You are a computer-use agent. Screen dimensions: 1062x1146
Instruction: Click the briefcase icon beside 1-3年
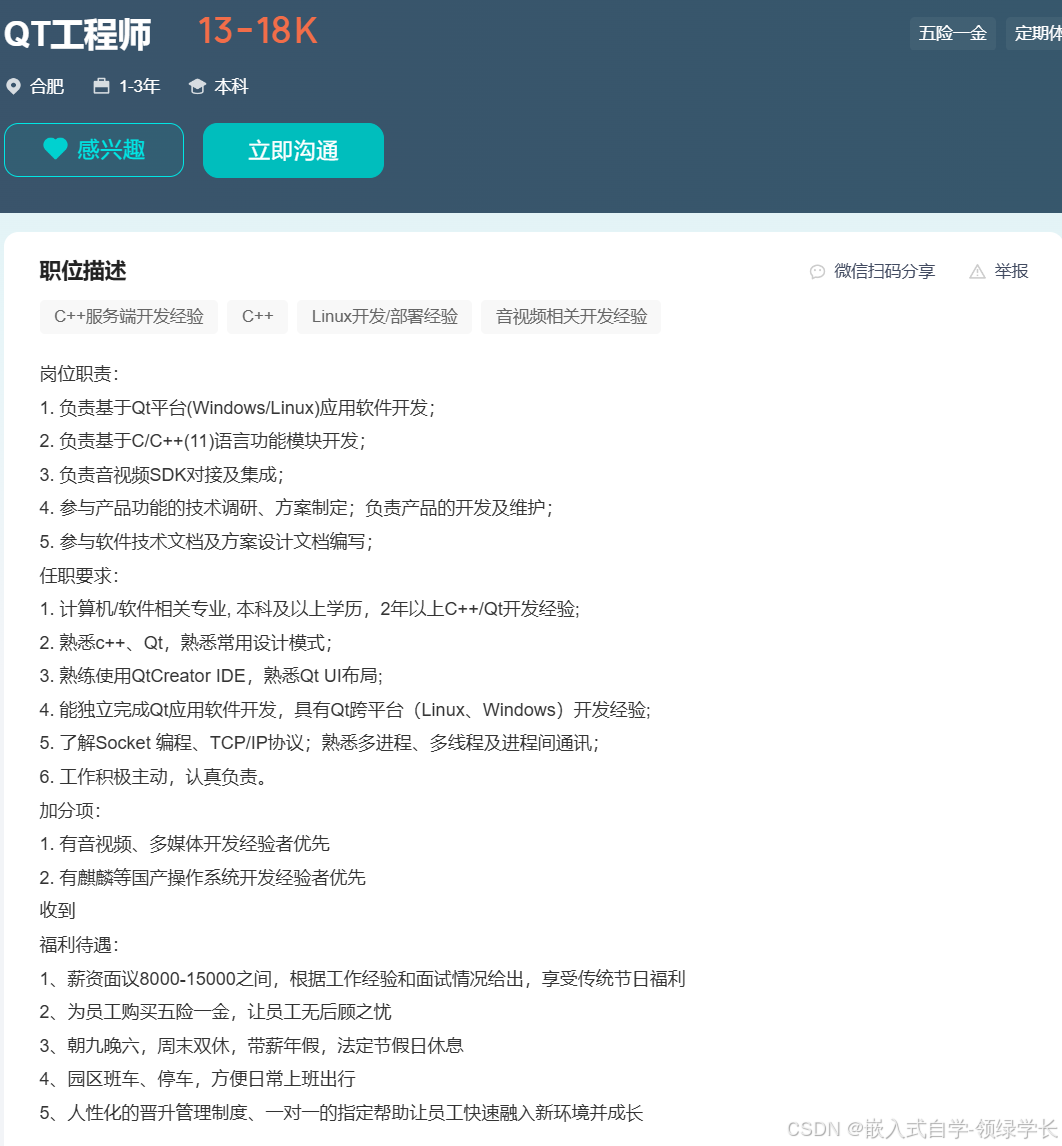[102, 86]
